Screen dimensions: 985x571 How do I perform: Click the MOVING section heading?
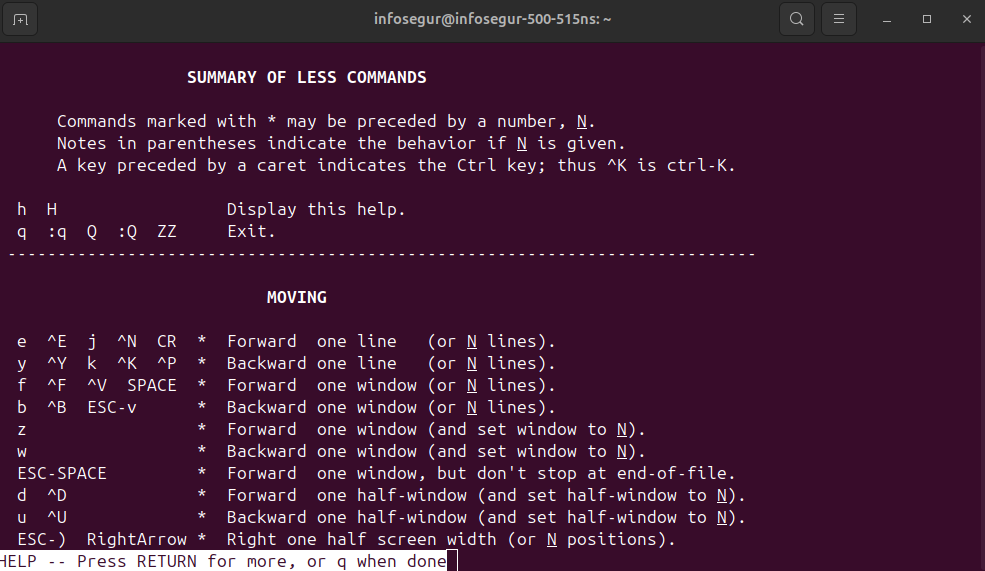[x=296, y=297]
